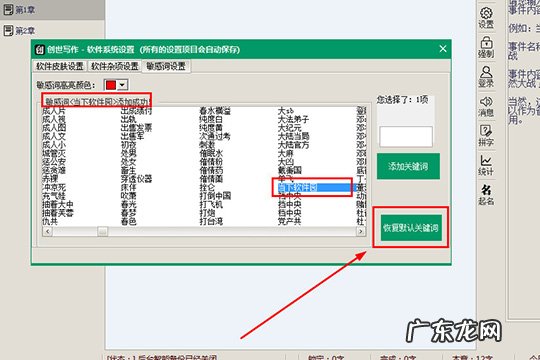Select 处男 in the word list
The width and height of the screenshot is (540, 360).
[x=128, y=153]
